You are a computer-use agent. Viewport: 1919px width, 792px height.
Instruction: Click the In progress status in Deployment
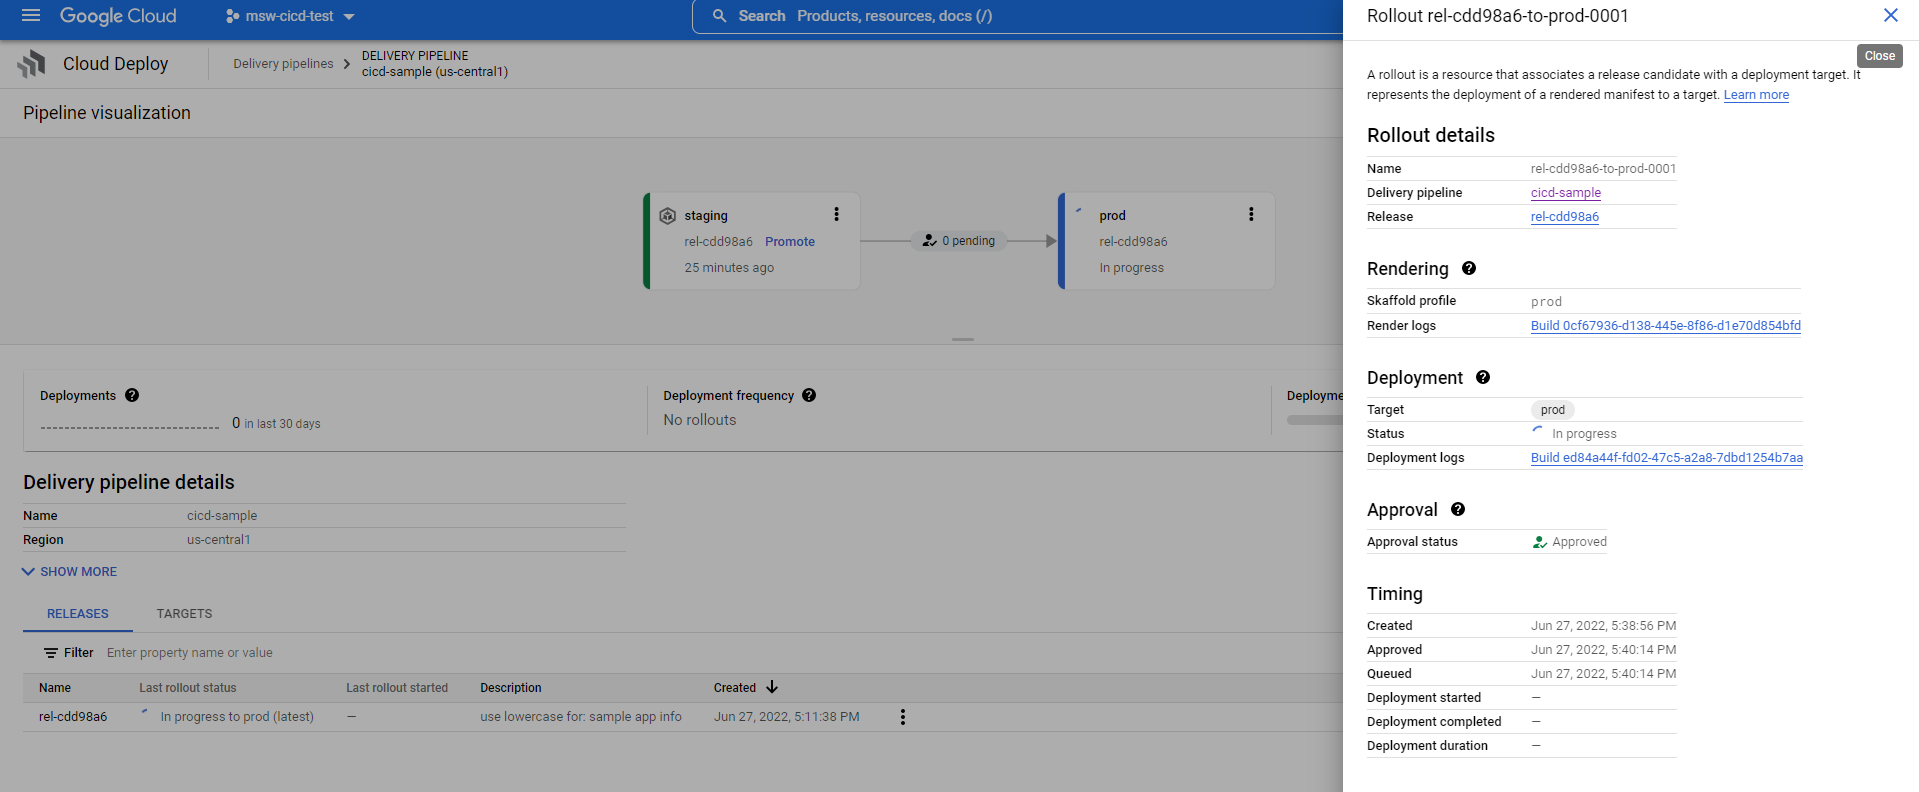pyautogui.click(x=1584, y=434)
